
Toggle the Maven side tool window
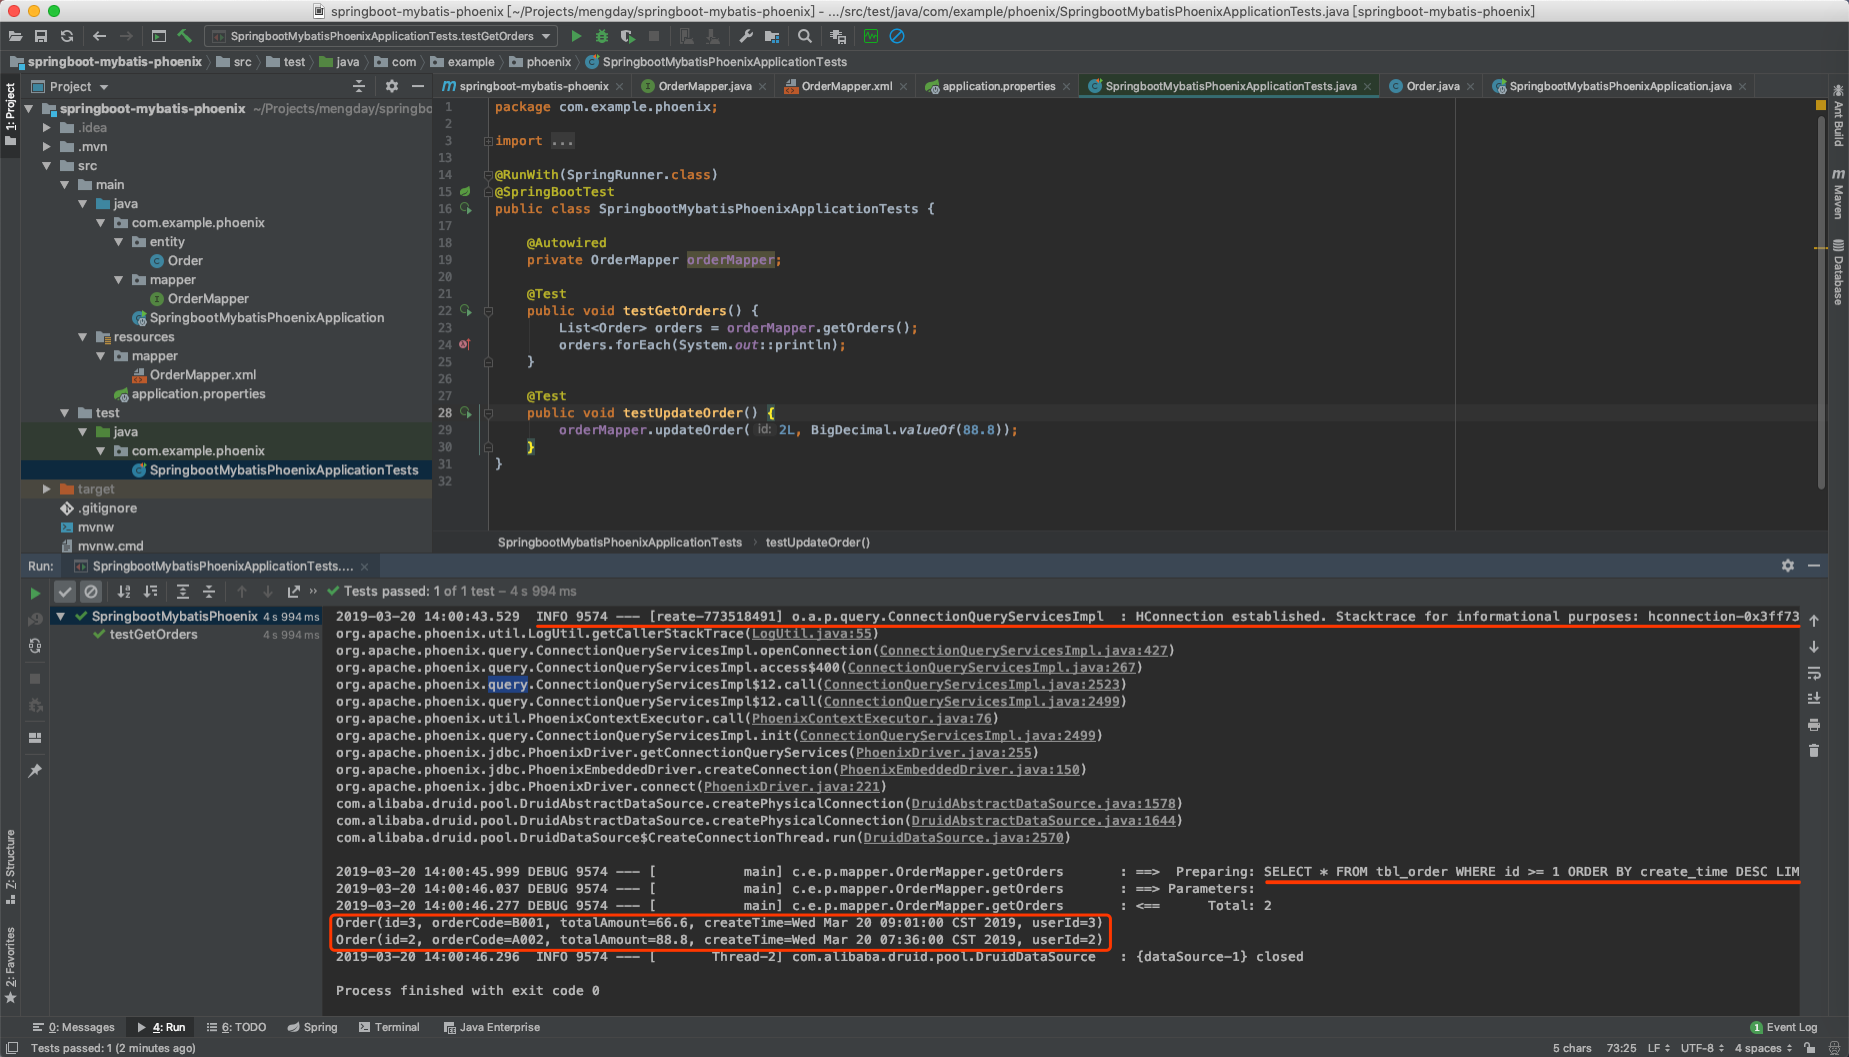[1838, 194]
